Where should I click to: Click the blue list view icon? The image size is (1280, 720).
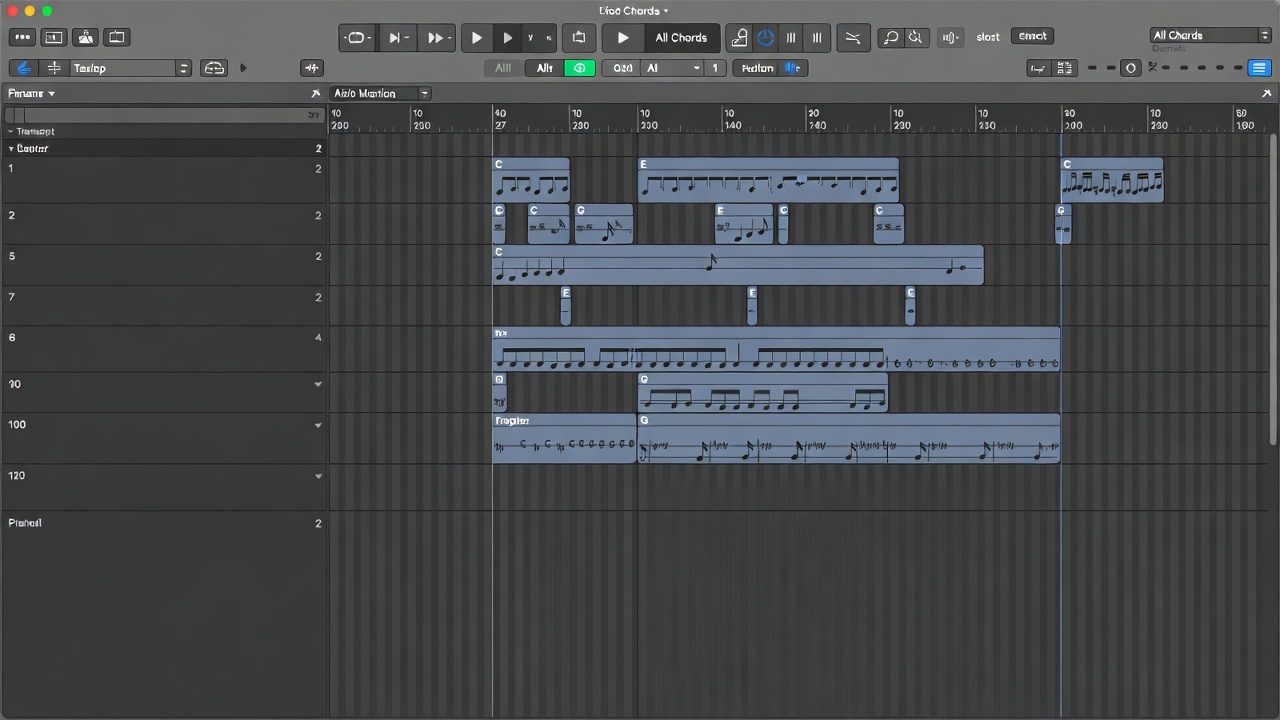(1259, 68)
